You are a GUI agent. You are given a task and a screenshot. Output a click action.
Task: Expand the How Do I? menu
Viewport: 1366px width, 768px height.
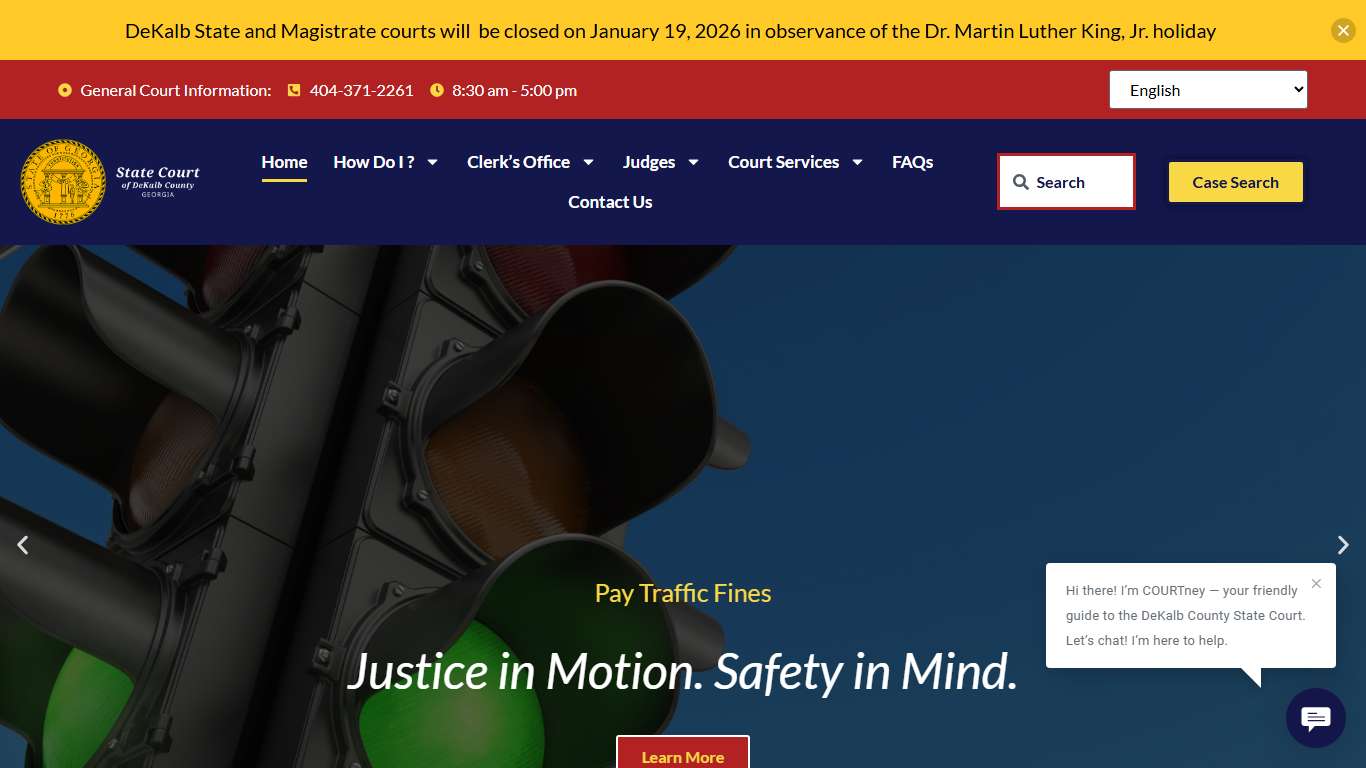pos(386,162)
